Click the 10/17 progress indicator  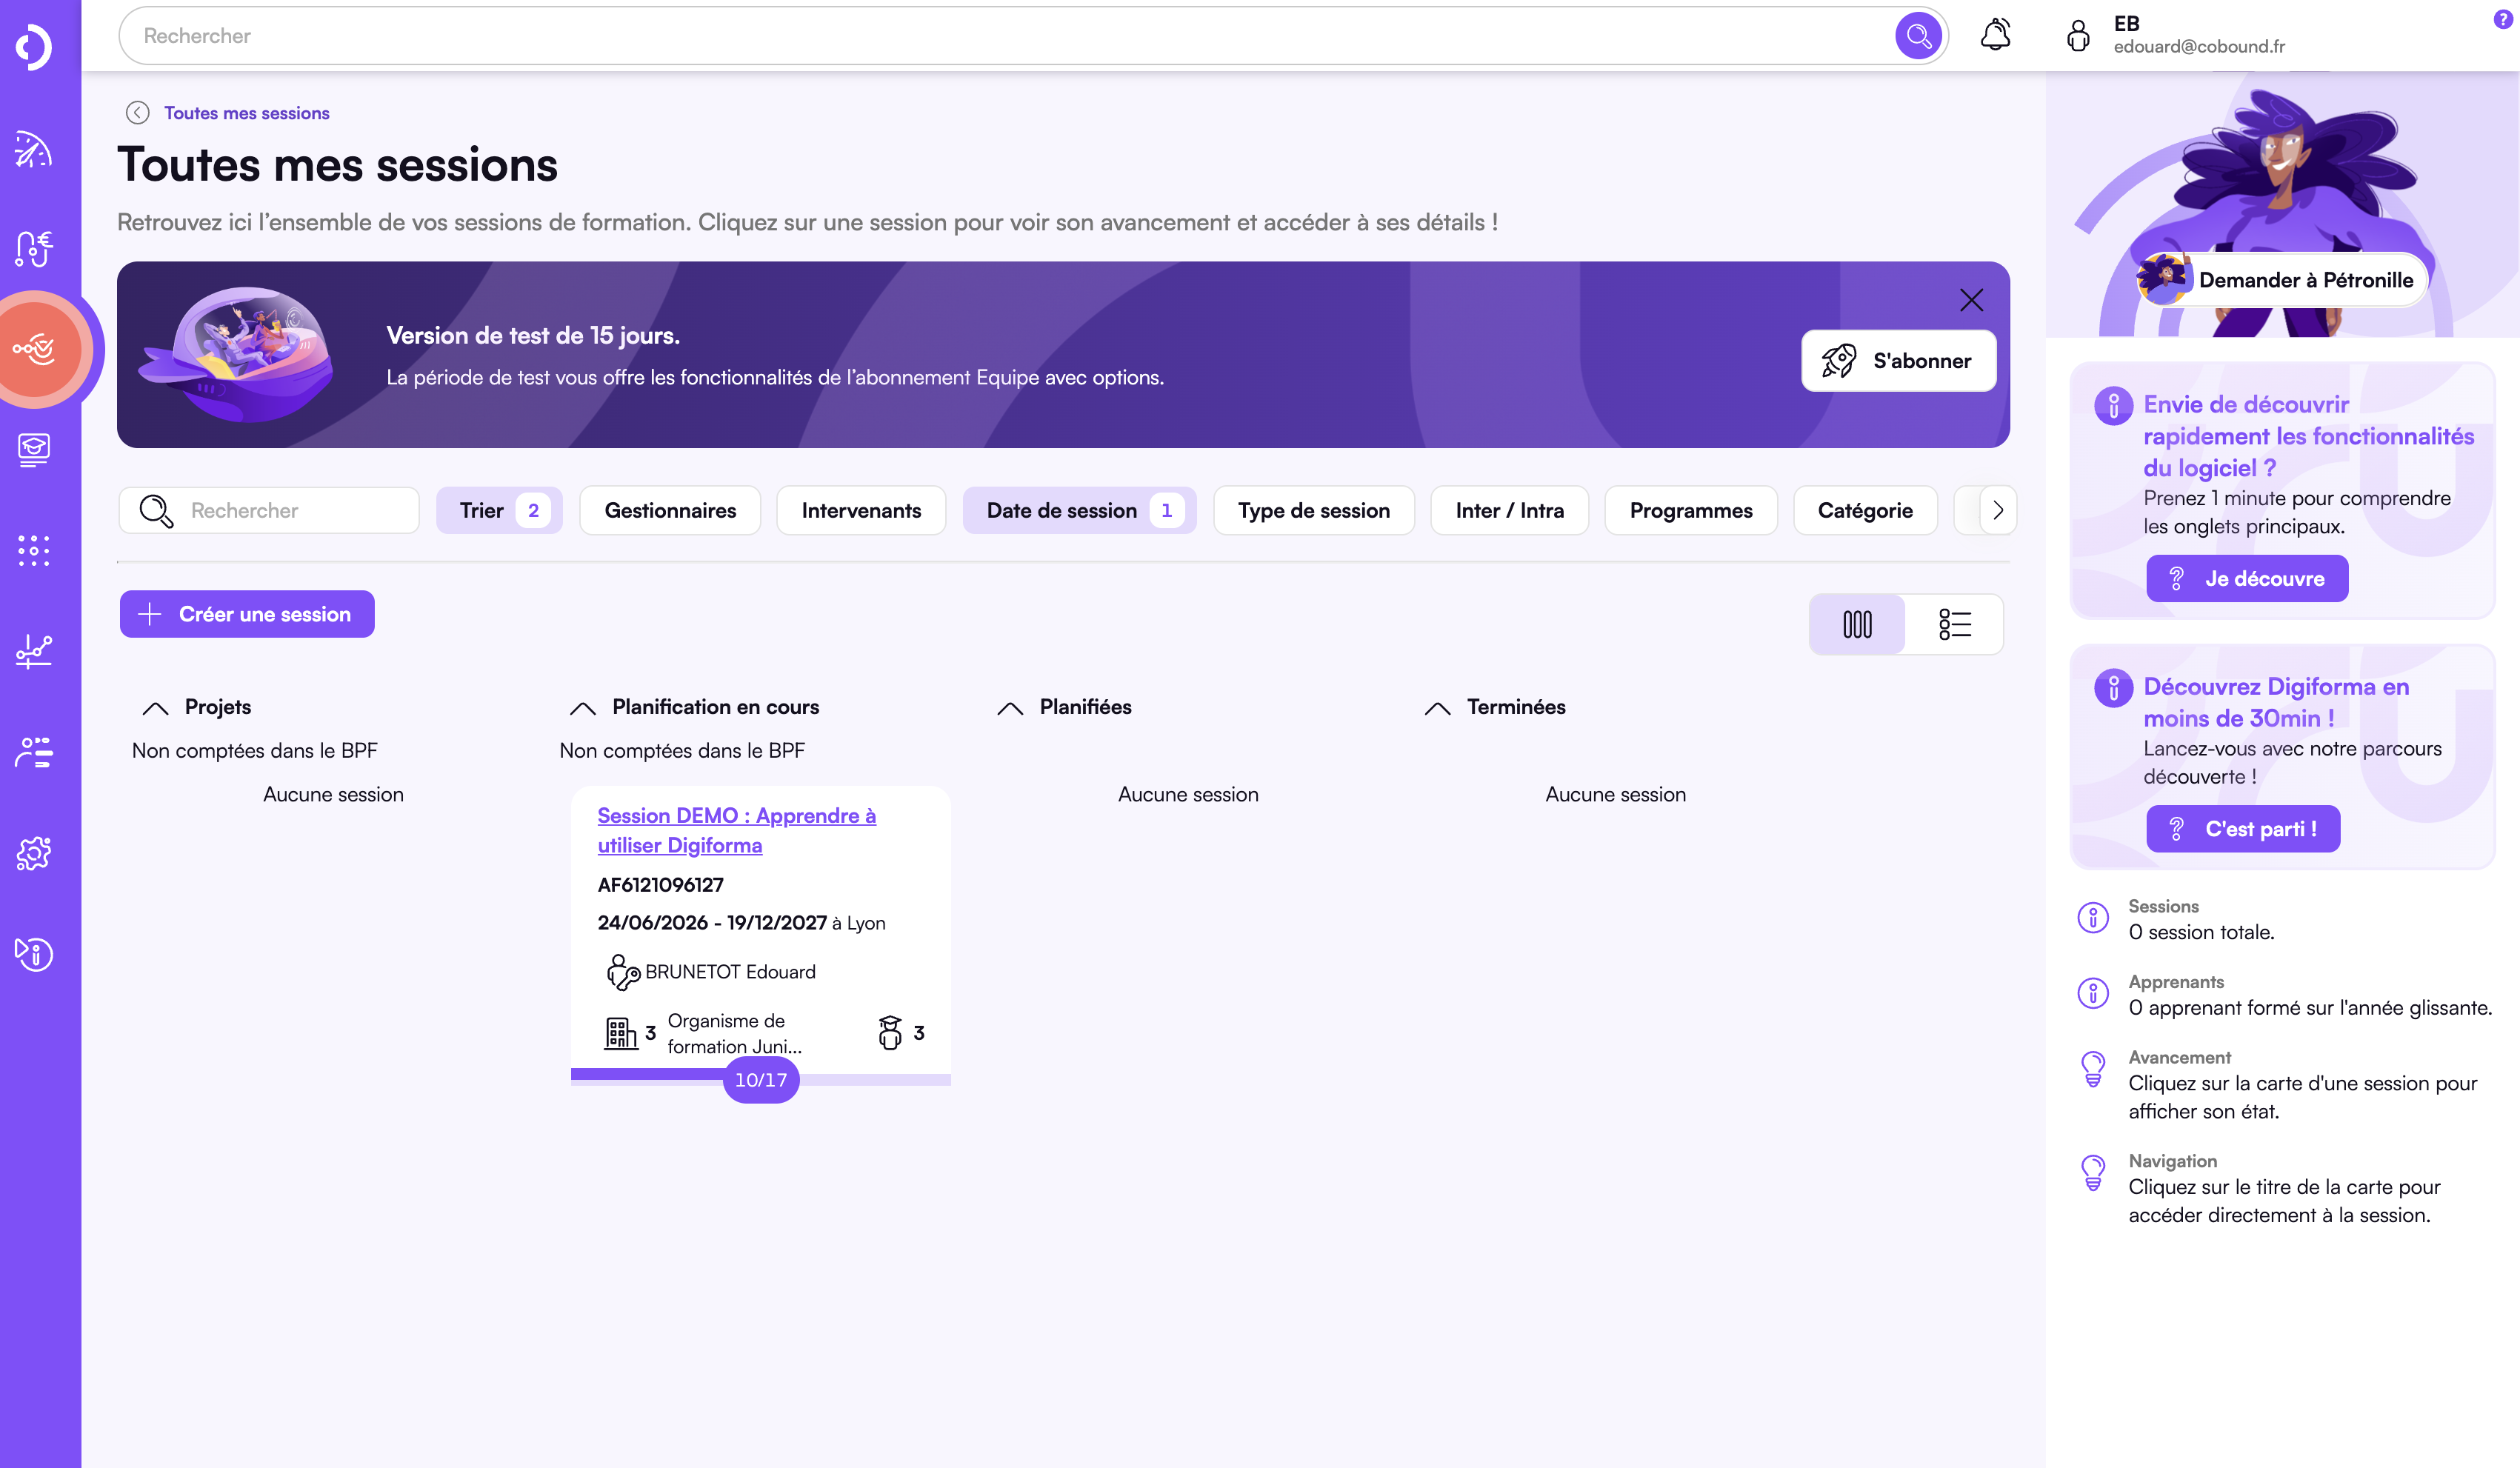pyautogui.click(x=761, y=1080)
